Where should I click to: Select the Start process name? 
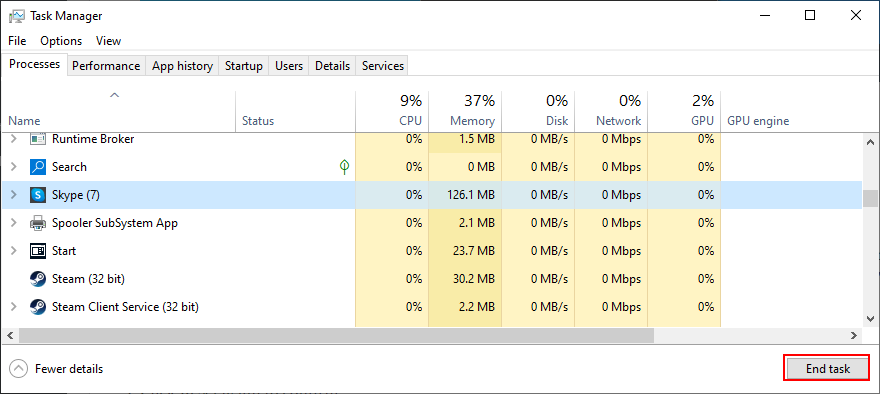click(x=64, y=251)
